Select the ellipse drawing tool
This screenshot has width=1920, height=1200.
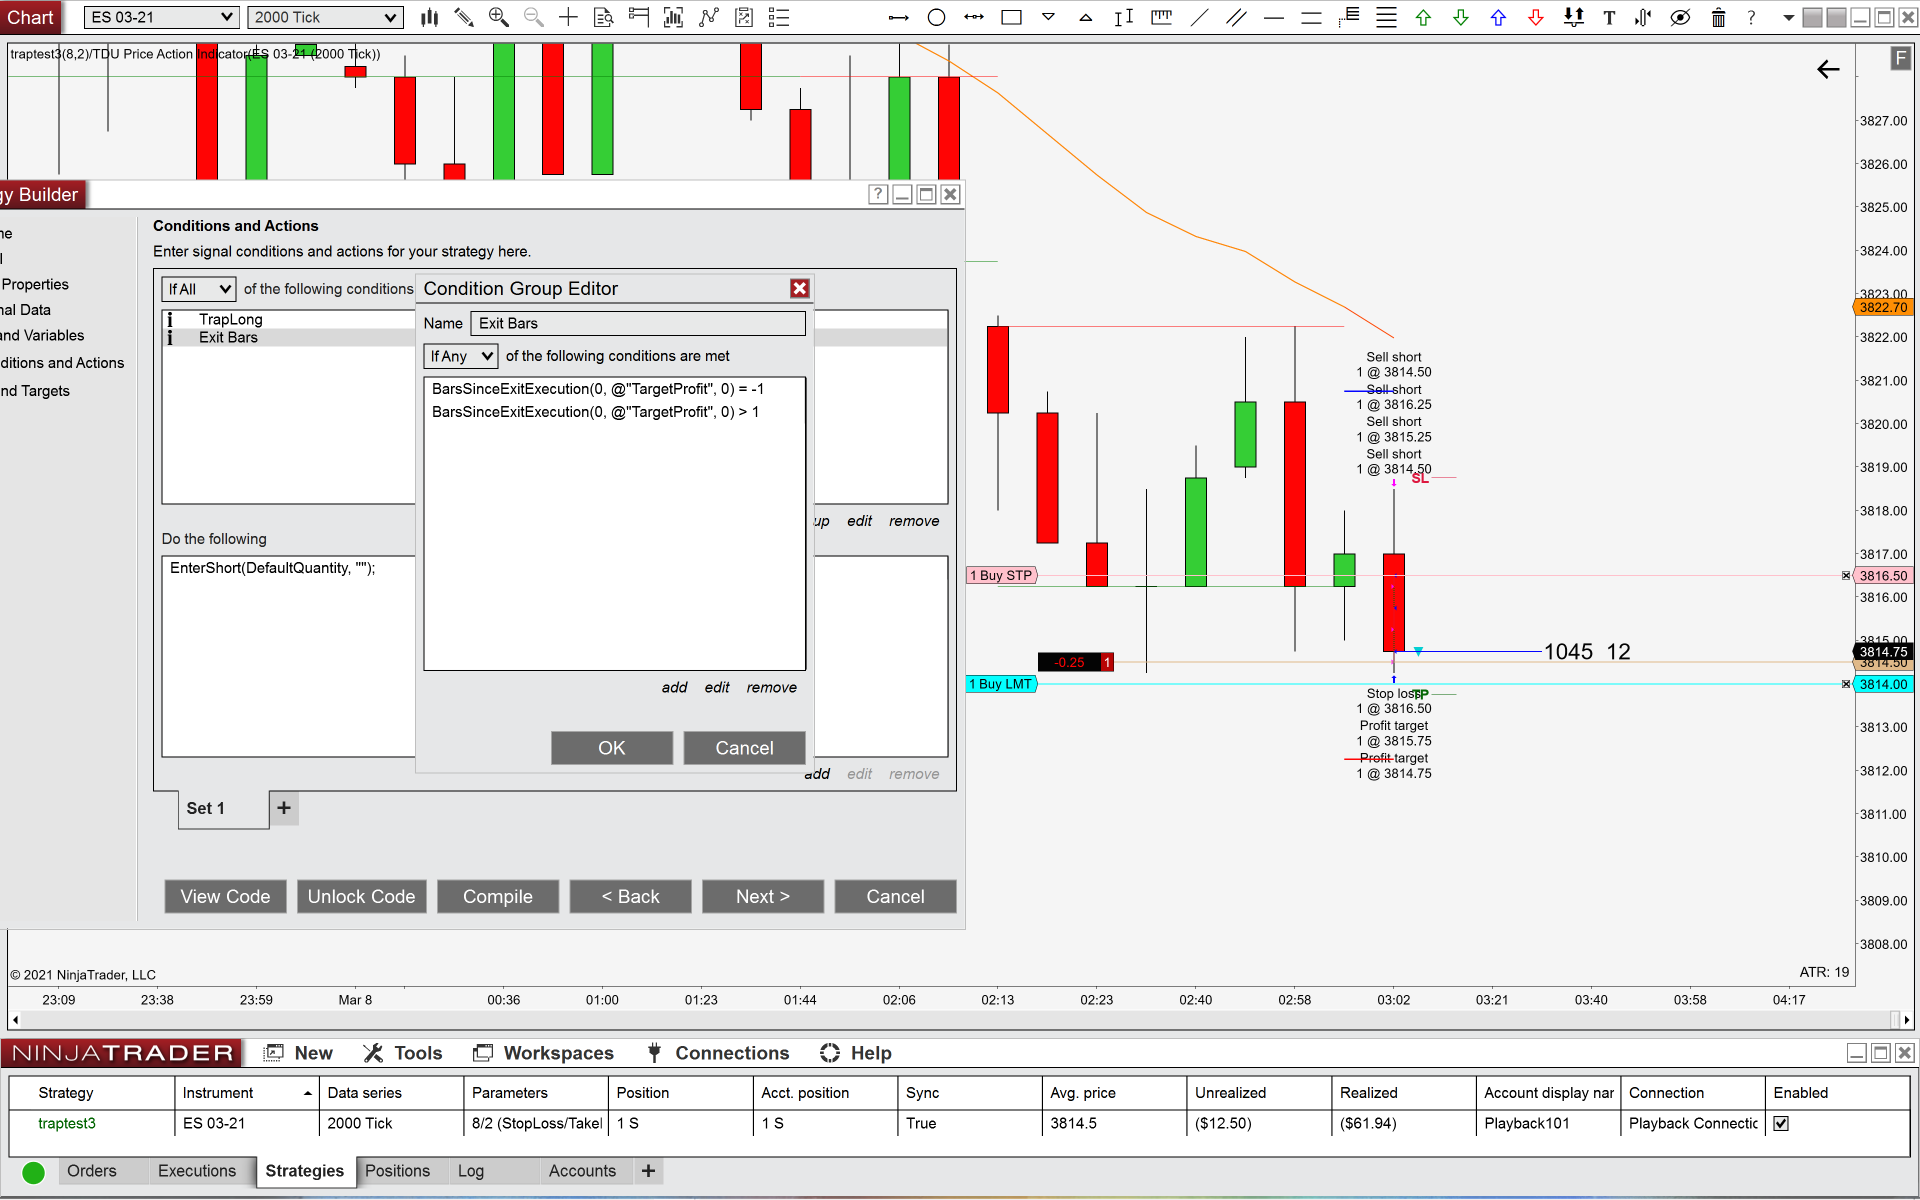(936, 17)
